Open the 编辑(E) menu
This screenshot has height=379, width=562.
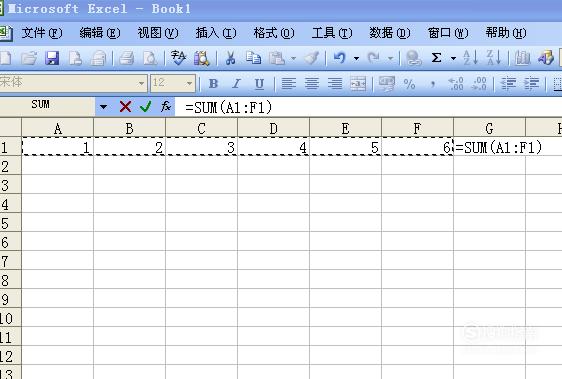(x=100, y=33)
